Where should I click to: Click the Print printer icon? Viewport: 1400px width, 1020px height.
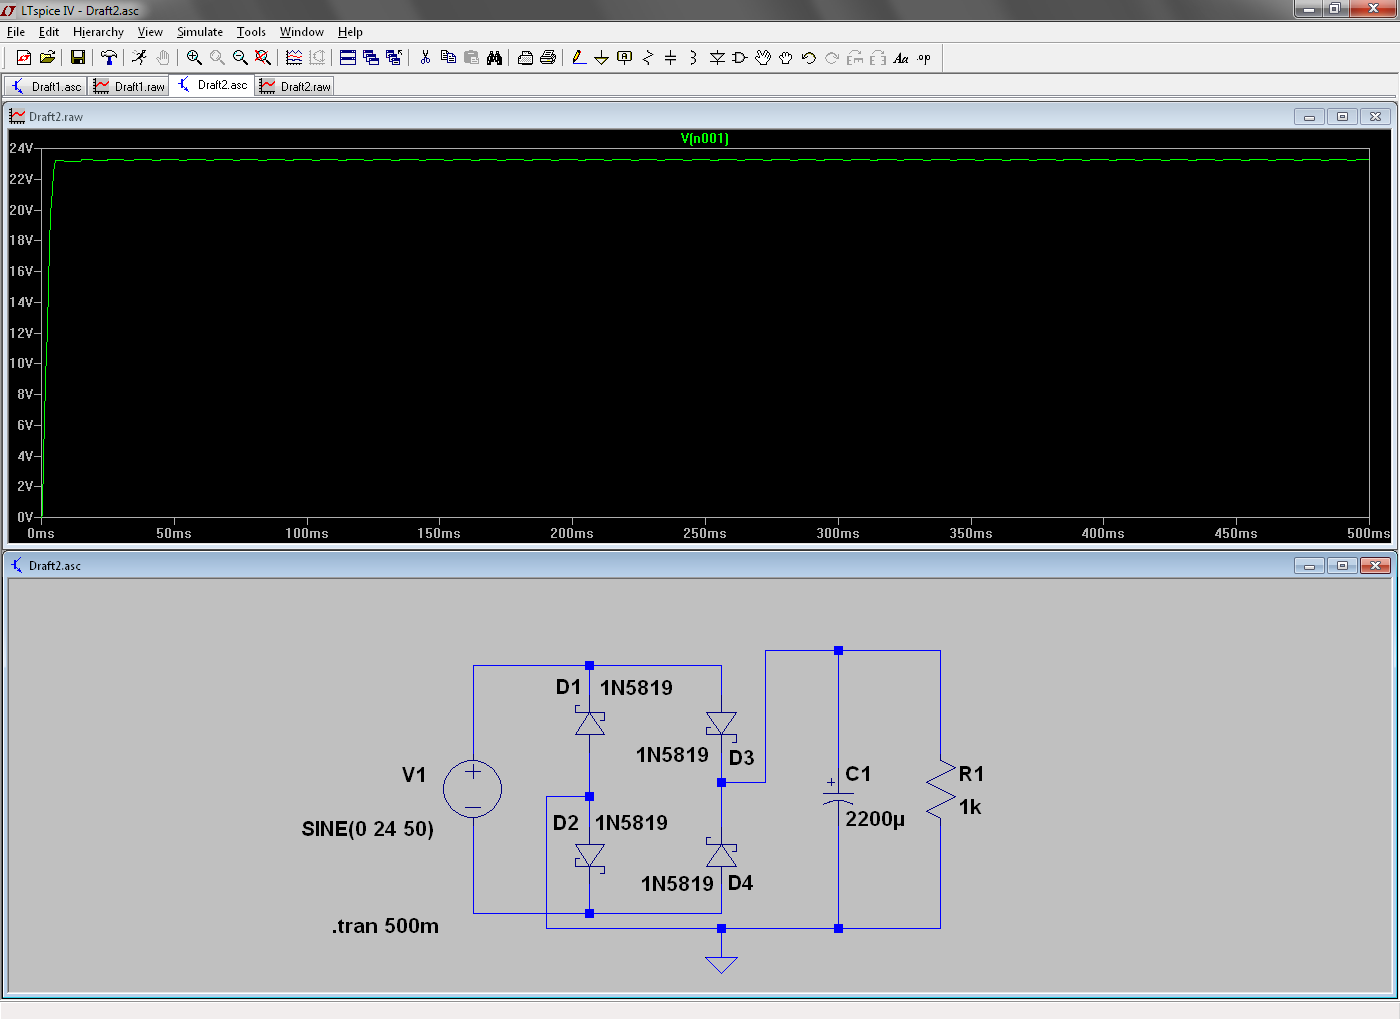coord(548,58)
